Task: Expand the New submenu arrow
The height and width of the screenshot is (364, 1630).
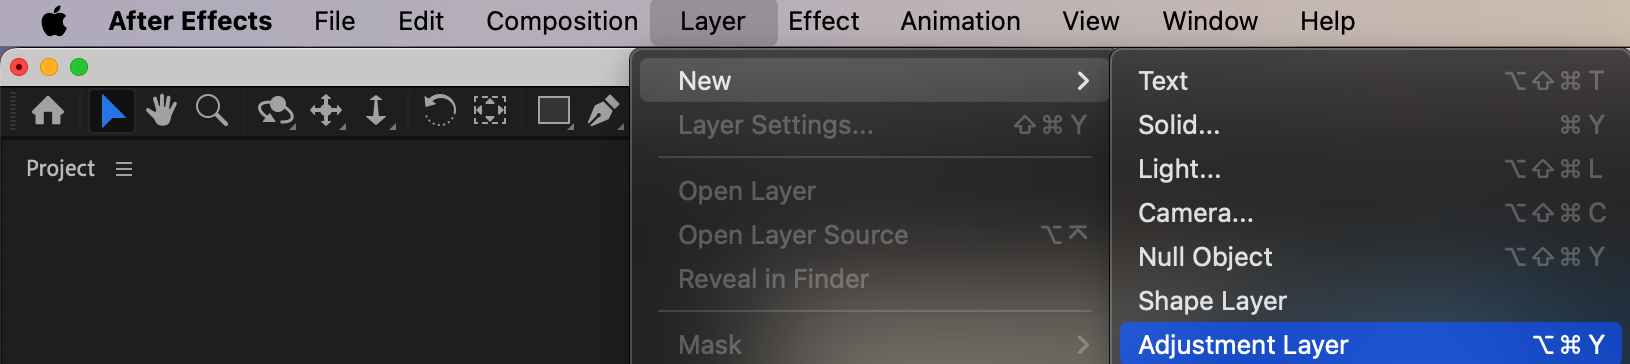Action: tap(1083, 81)
